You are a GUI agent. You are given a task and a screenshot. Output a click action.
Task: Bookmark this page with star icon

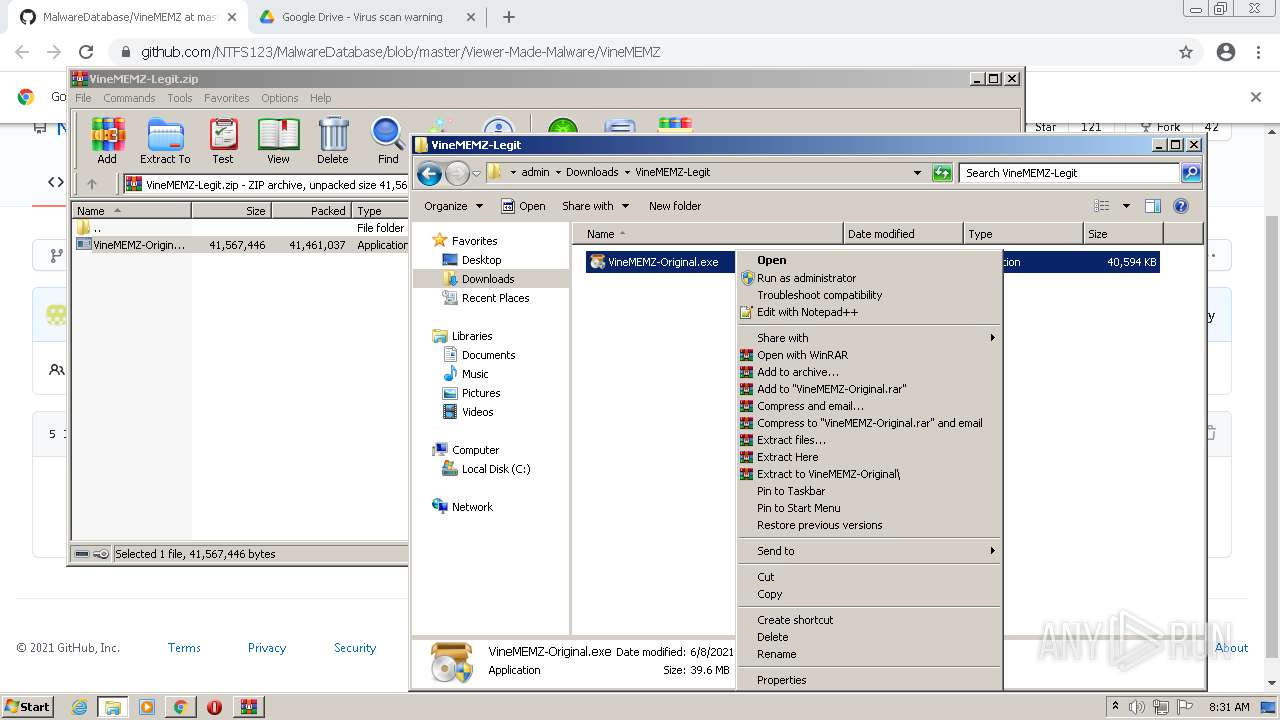tap(1186, 52)
